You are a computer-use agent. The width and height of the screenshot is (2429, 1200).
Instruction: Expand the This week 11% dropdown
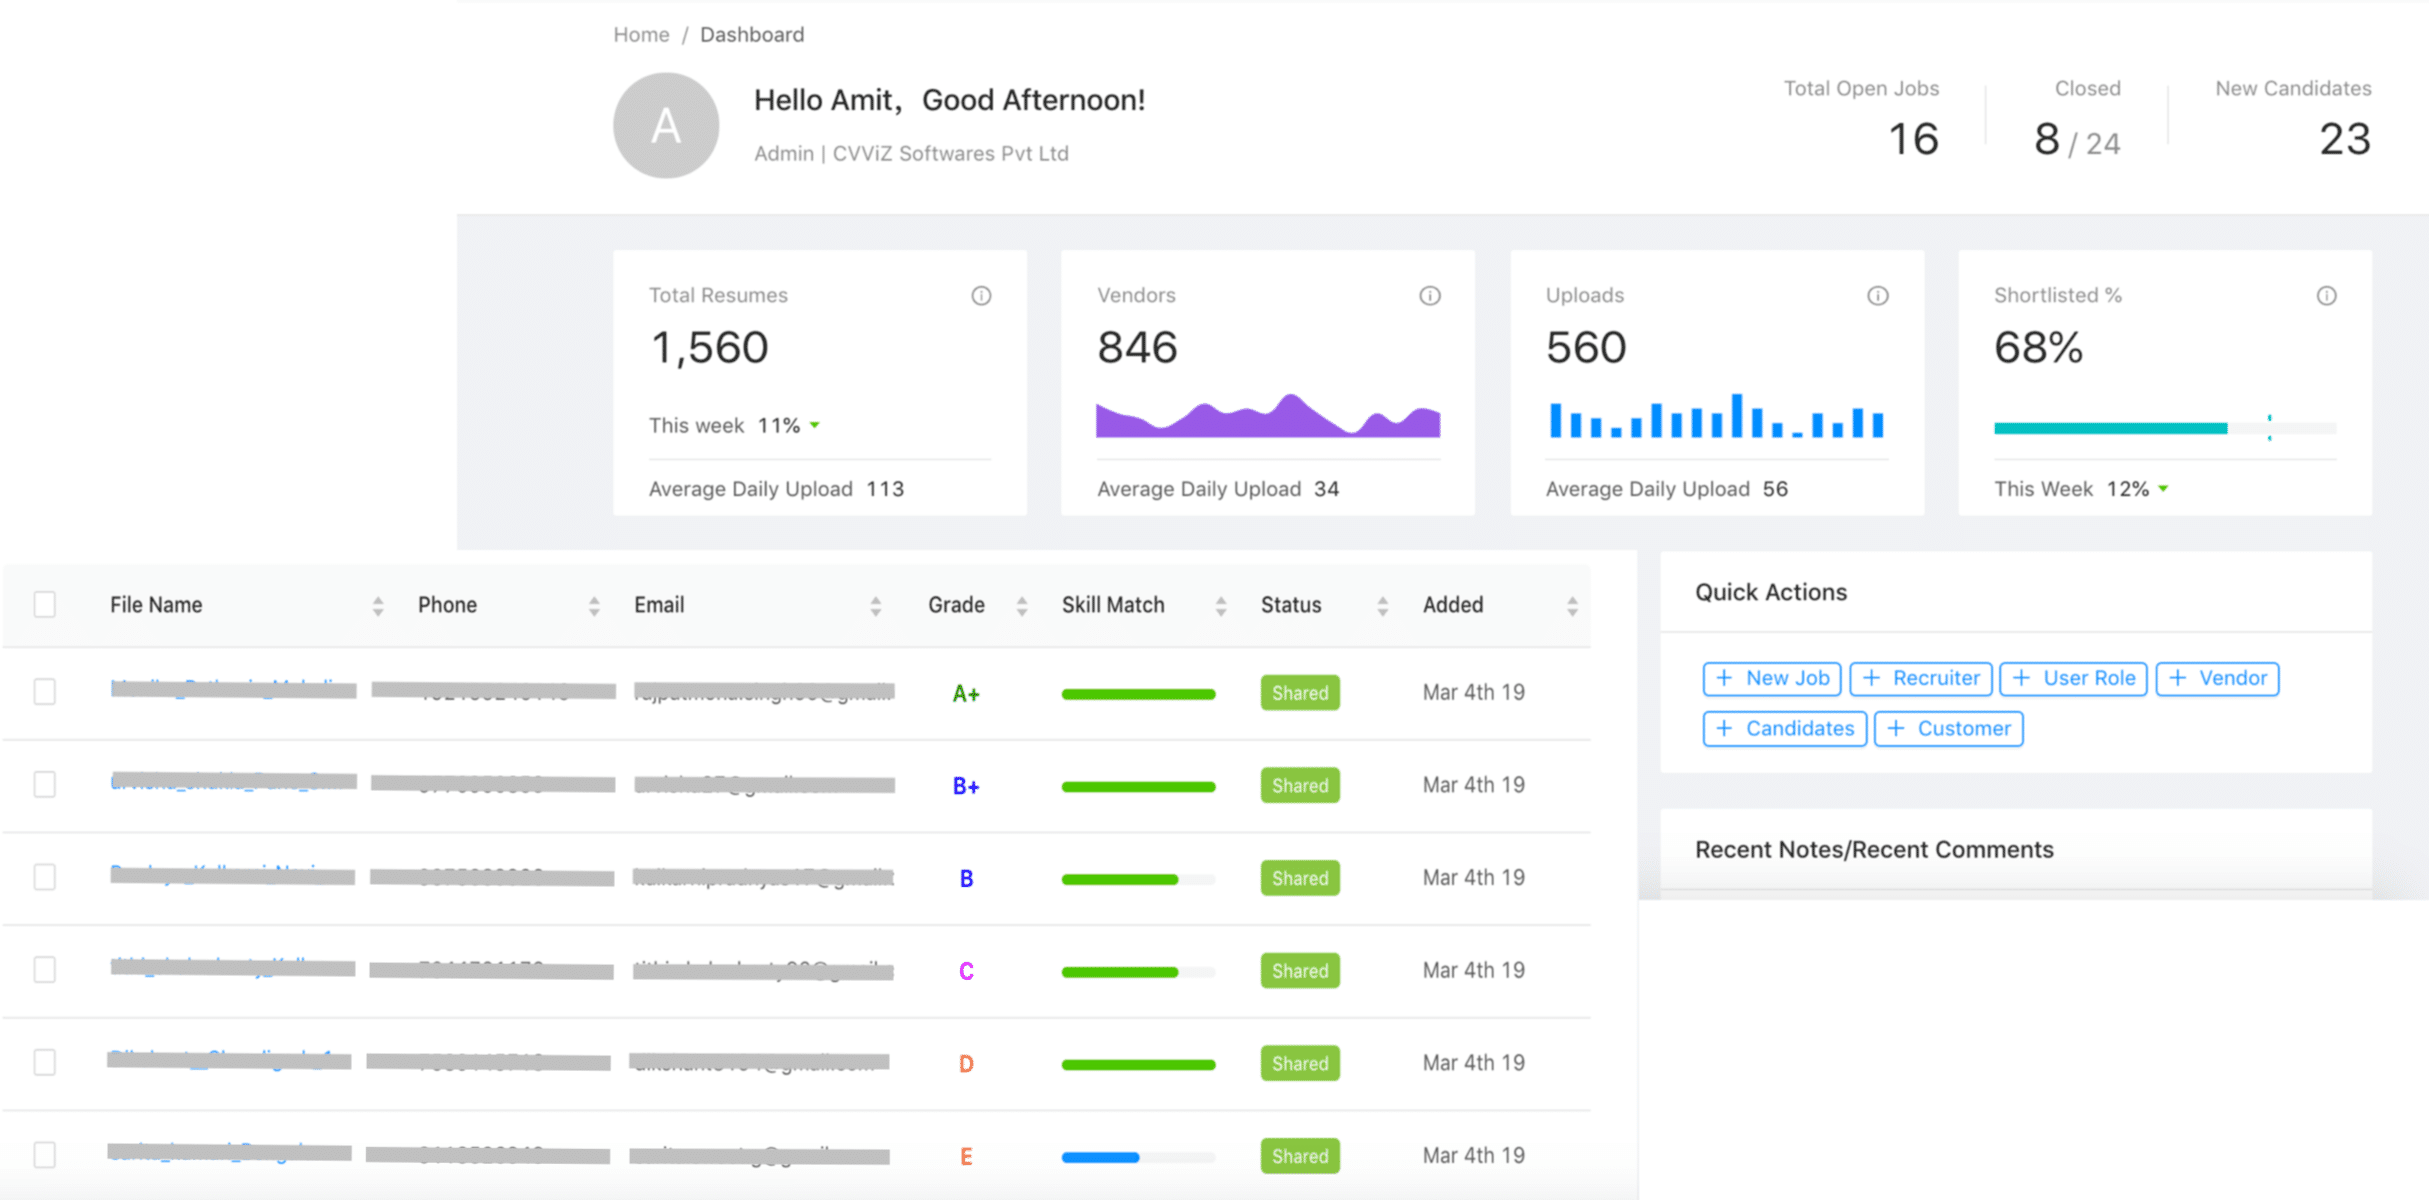coord(814,425)
